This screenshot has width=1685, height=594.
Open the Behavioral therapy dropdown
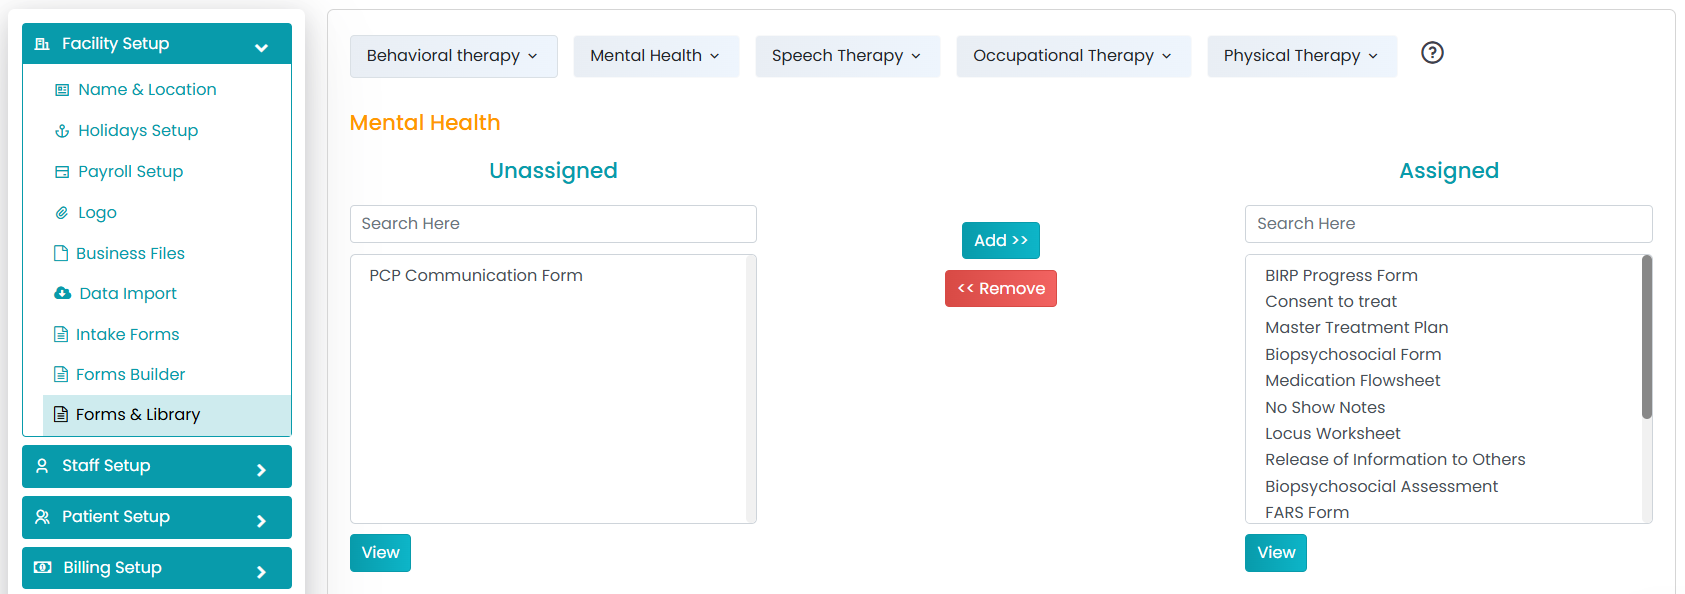pos(453,56)
